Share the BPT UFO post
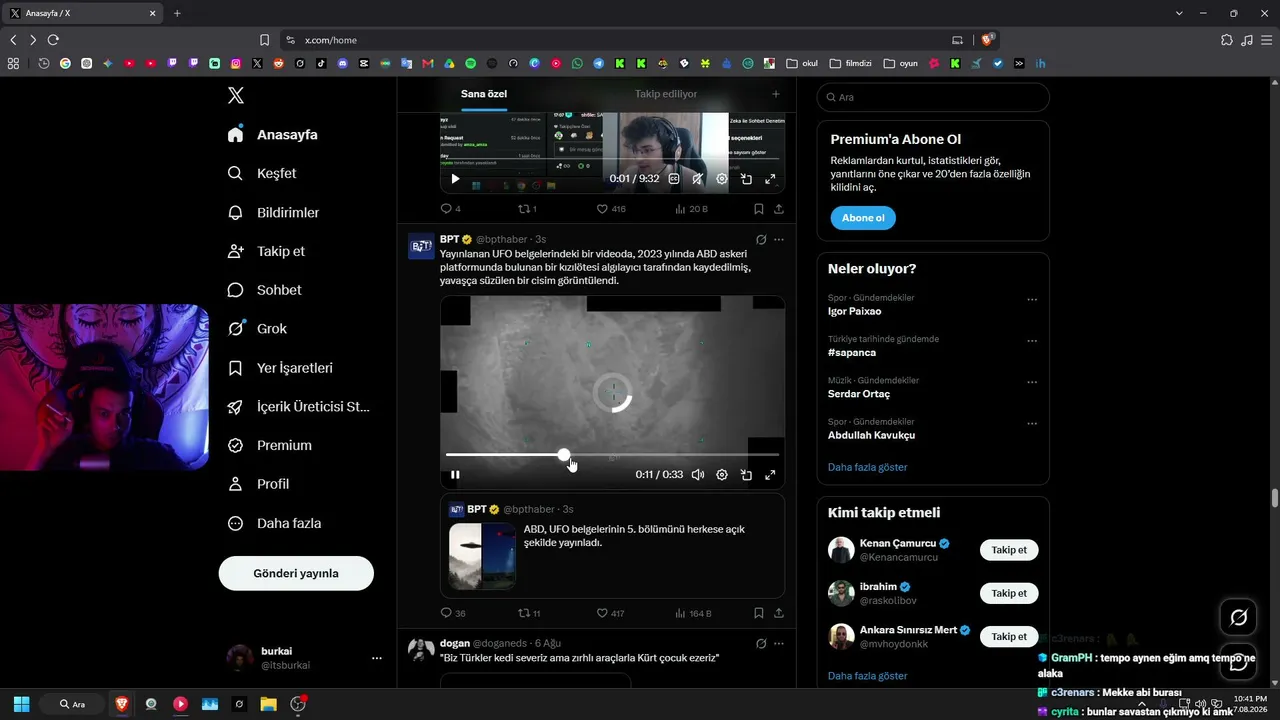 [779, 613]
